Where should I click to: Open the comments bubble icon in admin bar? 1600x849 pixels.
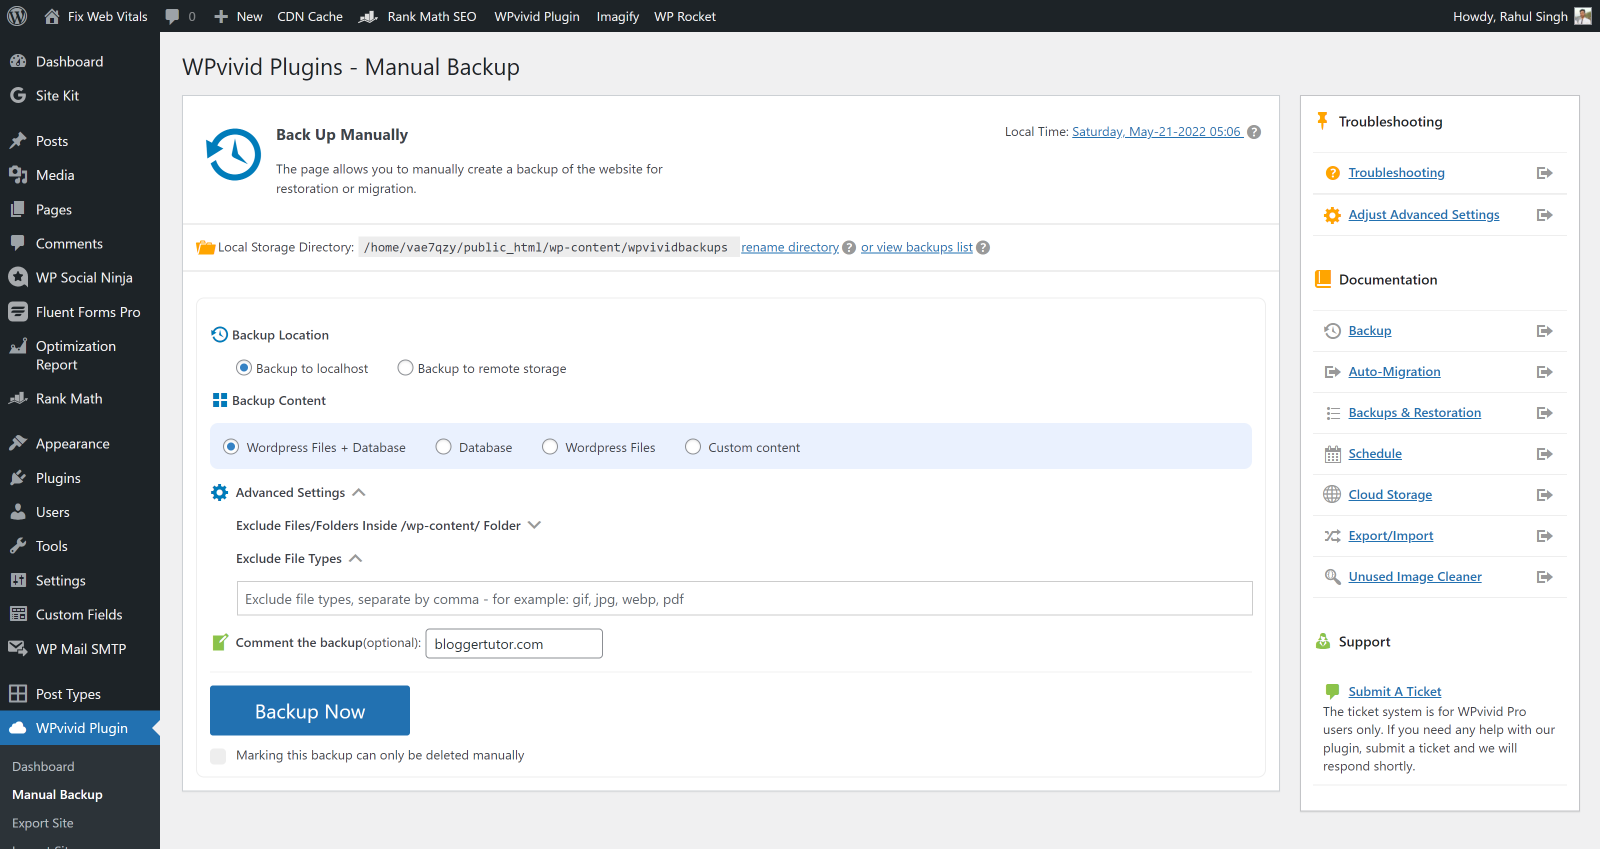tap(172, 16)
